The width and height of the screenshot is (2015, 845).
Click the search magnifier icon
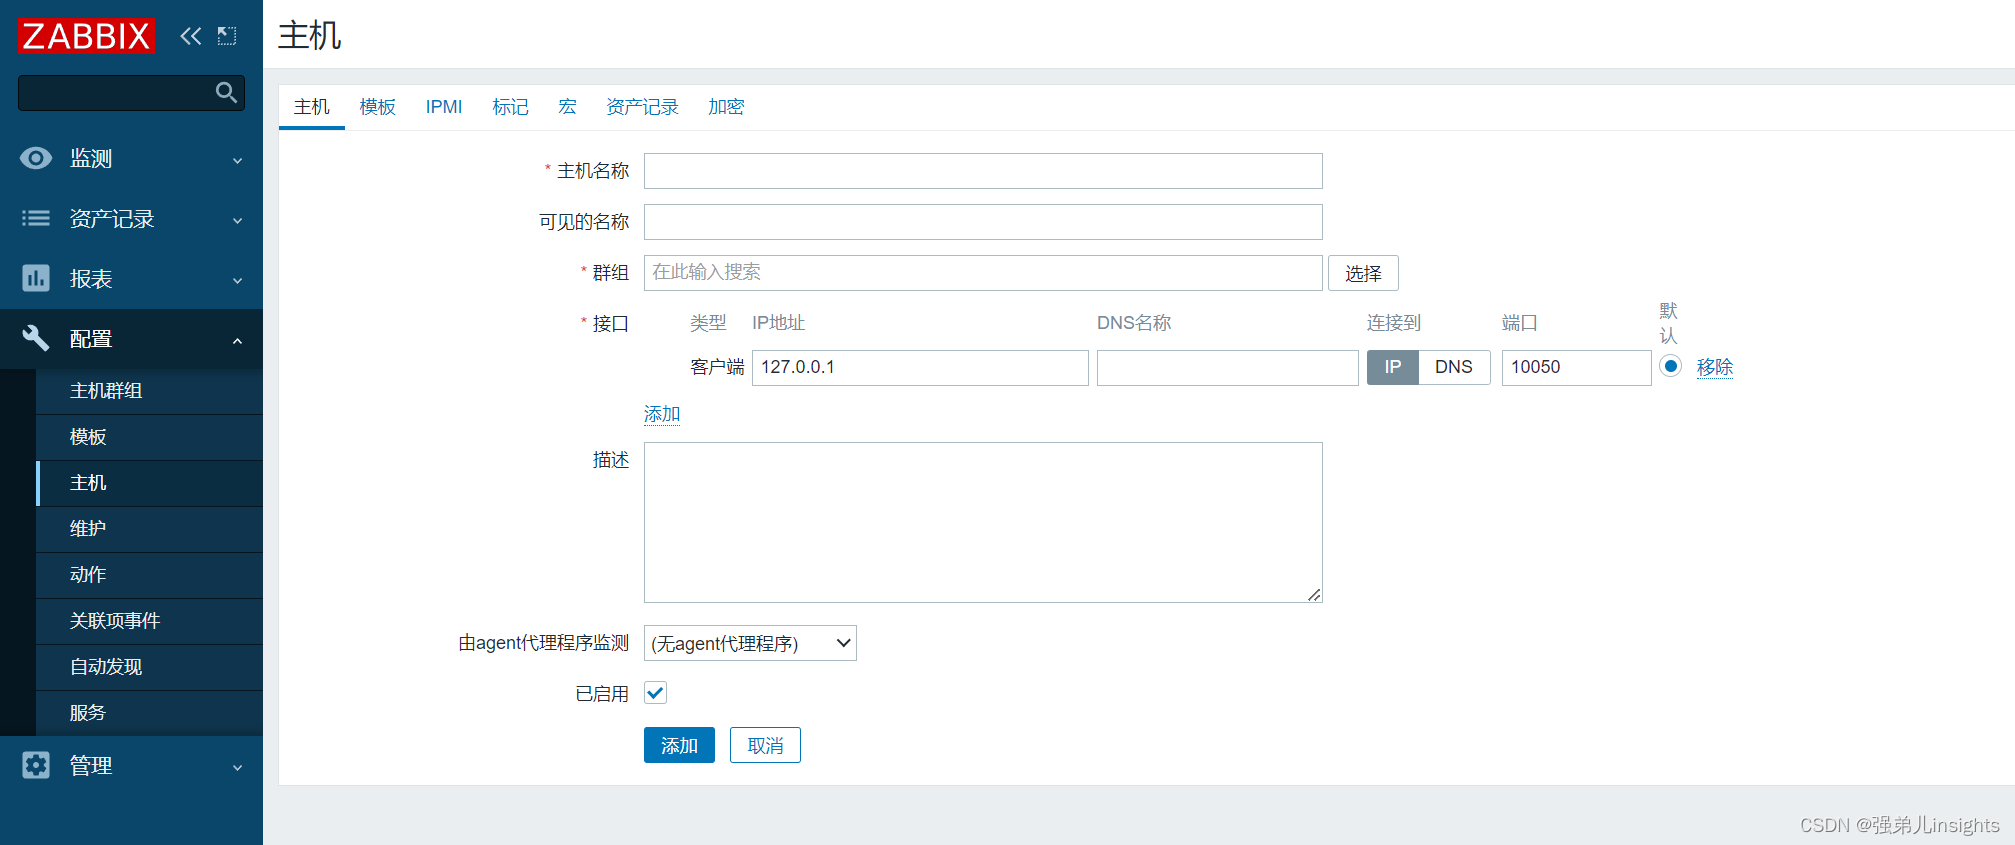pyautogui.click(x=227, y=93)
